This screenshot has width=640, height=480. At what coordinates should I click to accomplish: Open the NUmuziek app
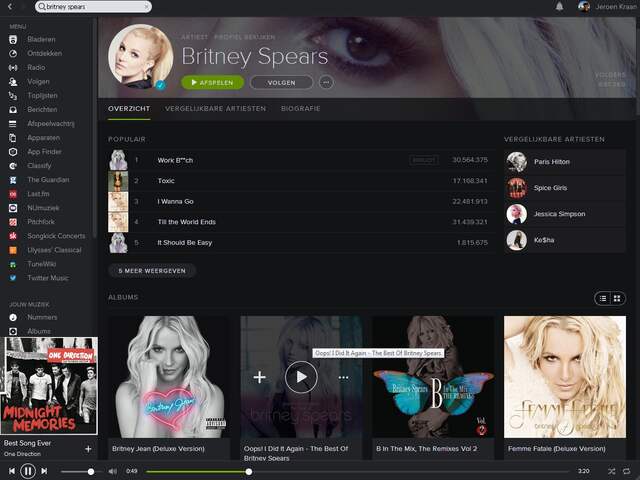click(43, 208)
